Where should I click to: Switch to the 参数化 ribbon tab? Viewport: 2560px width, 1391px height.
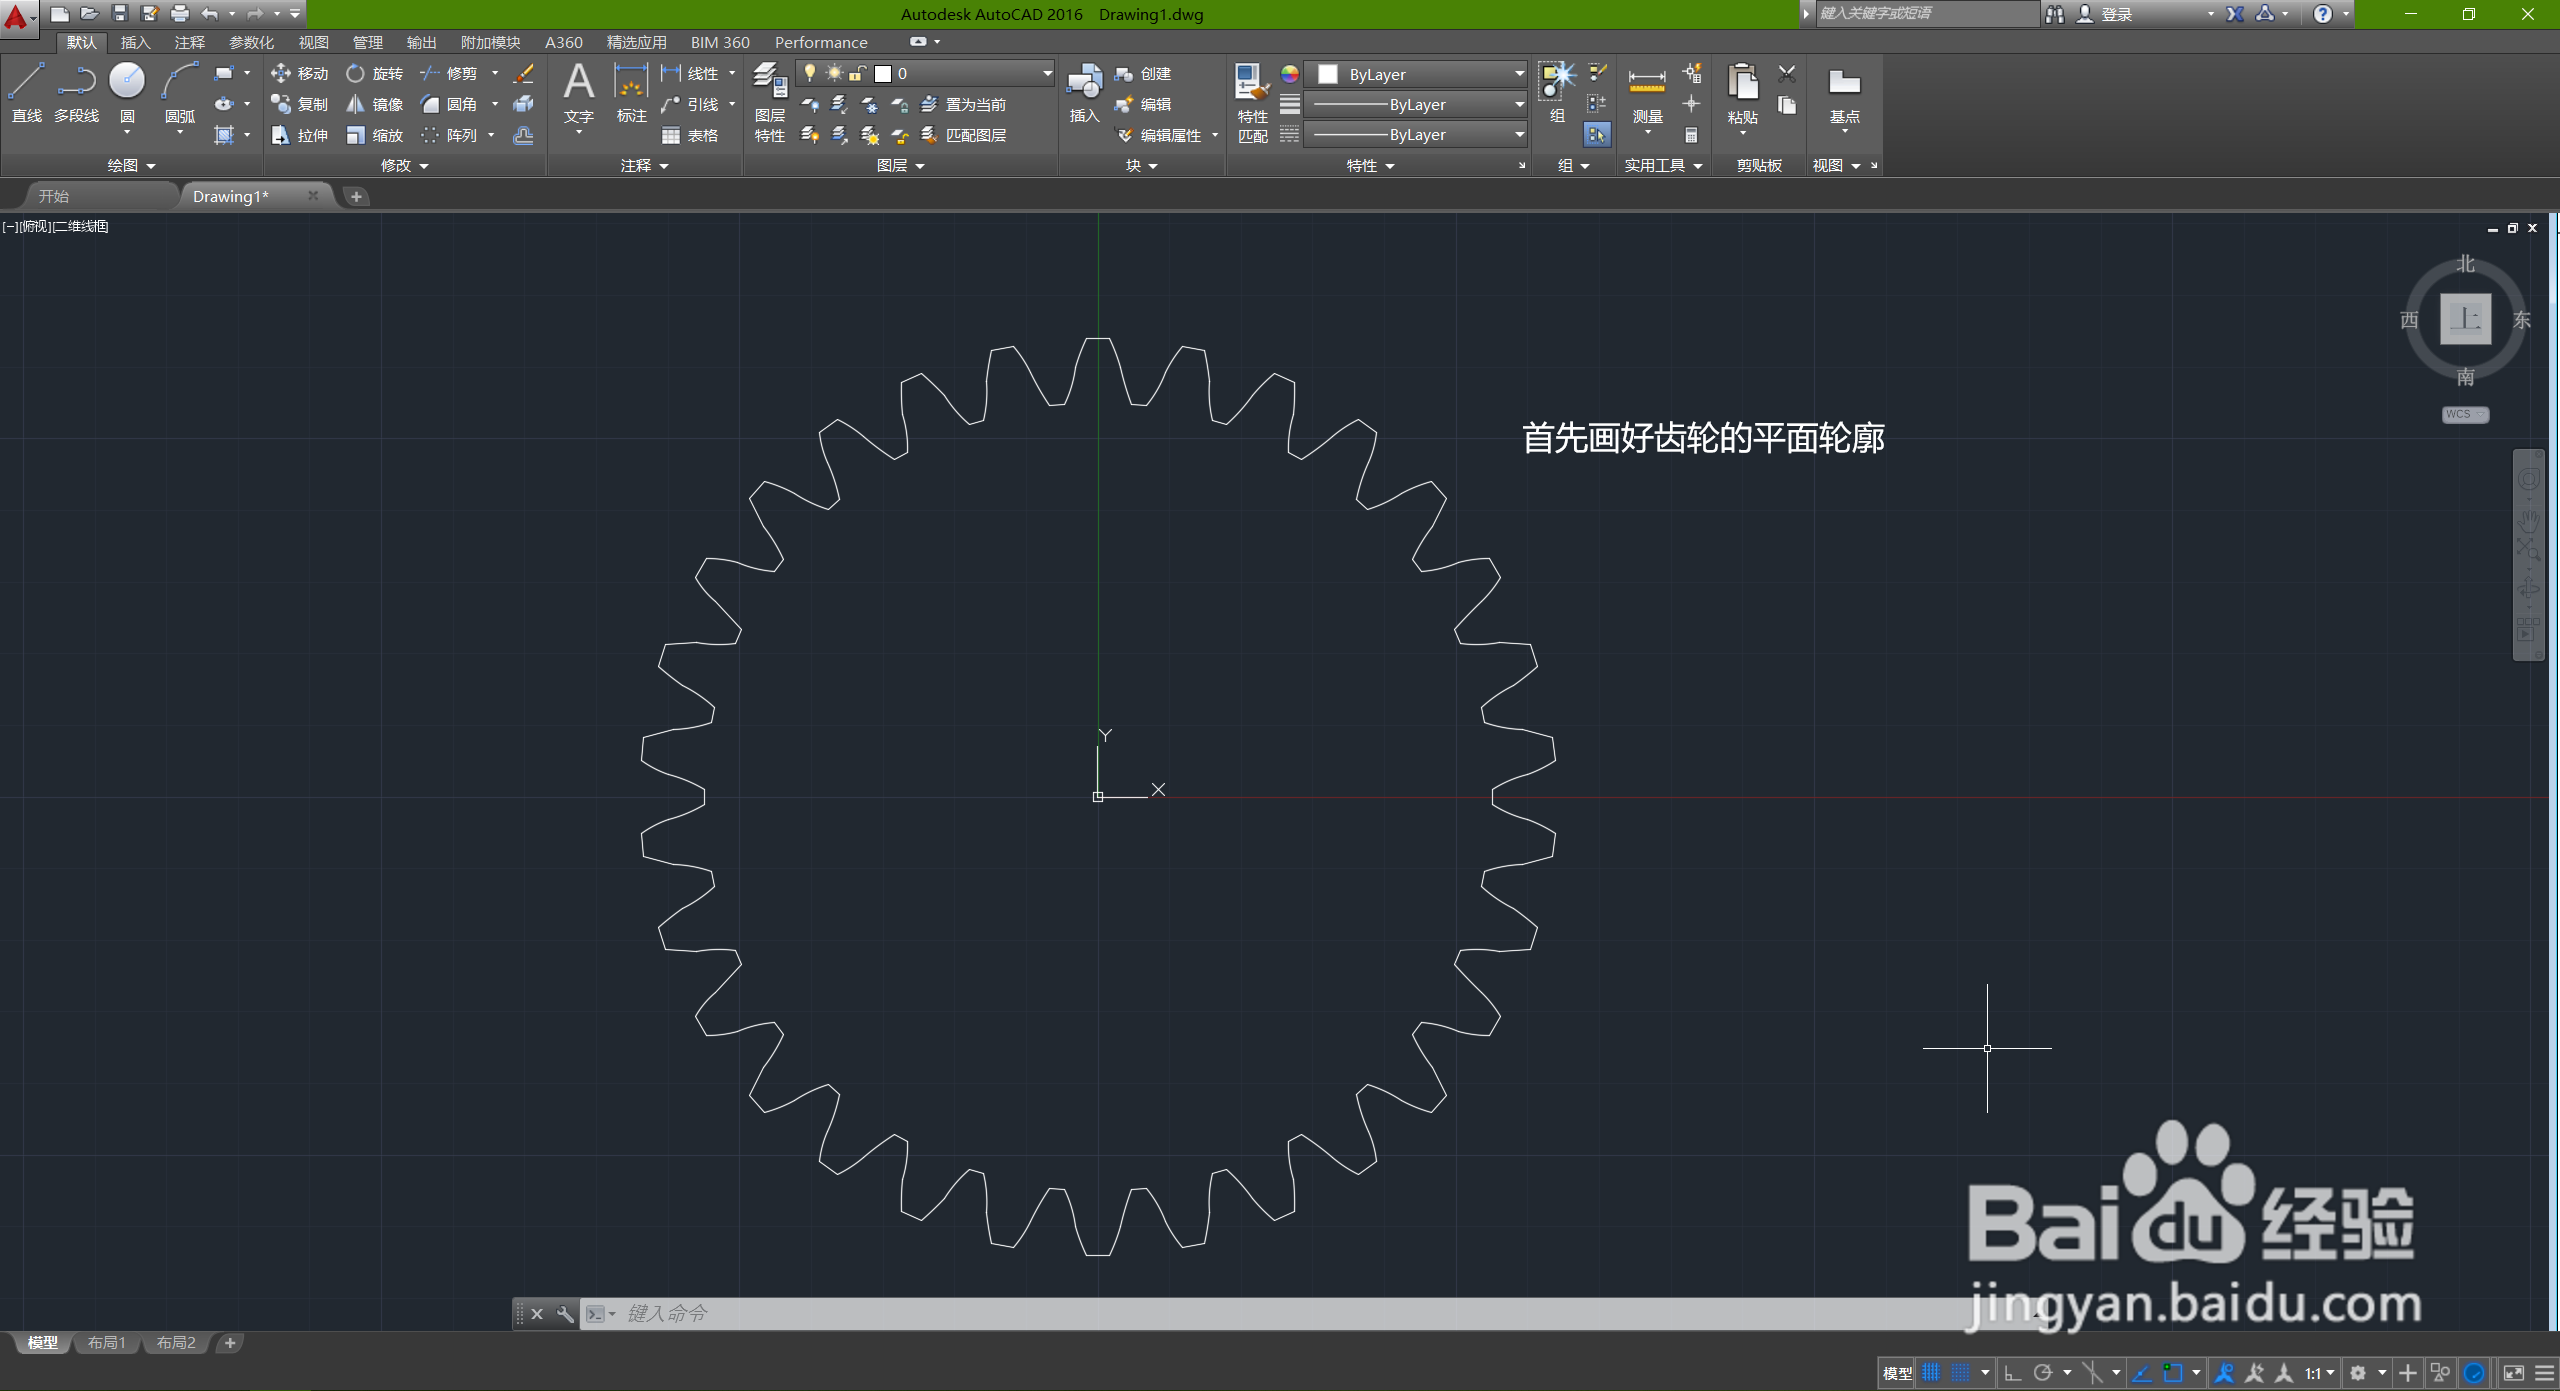pos(251,42)
